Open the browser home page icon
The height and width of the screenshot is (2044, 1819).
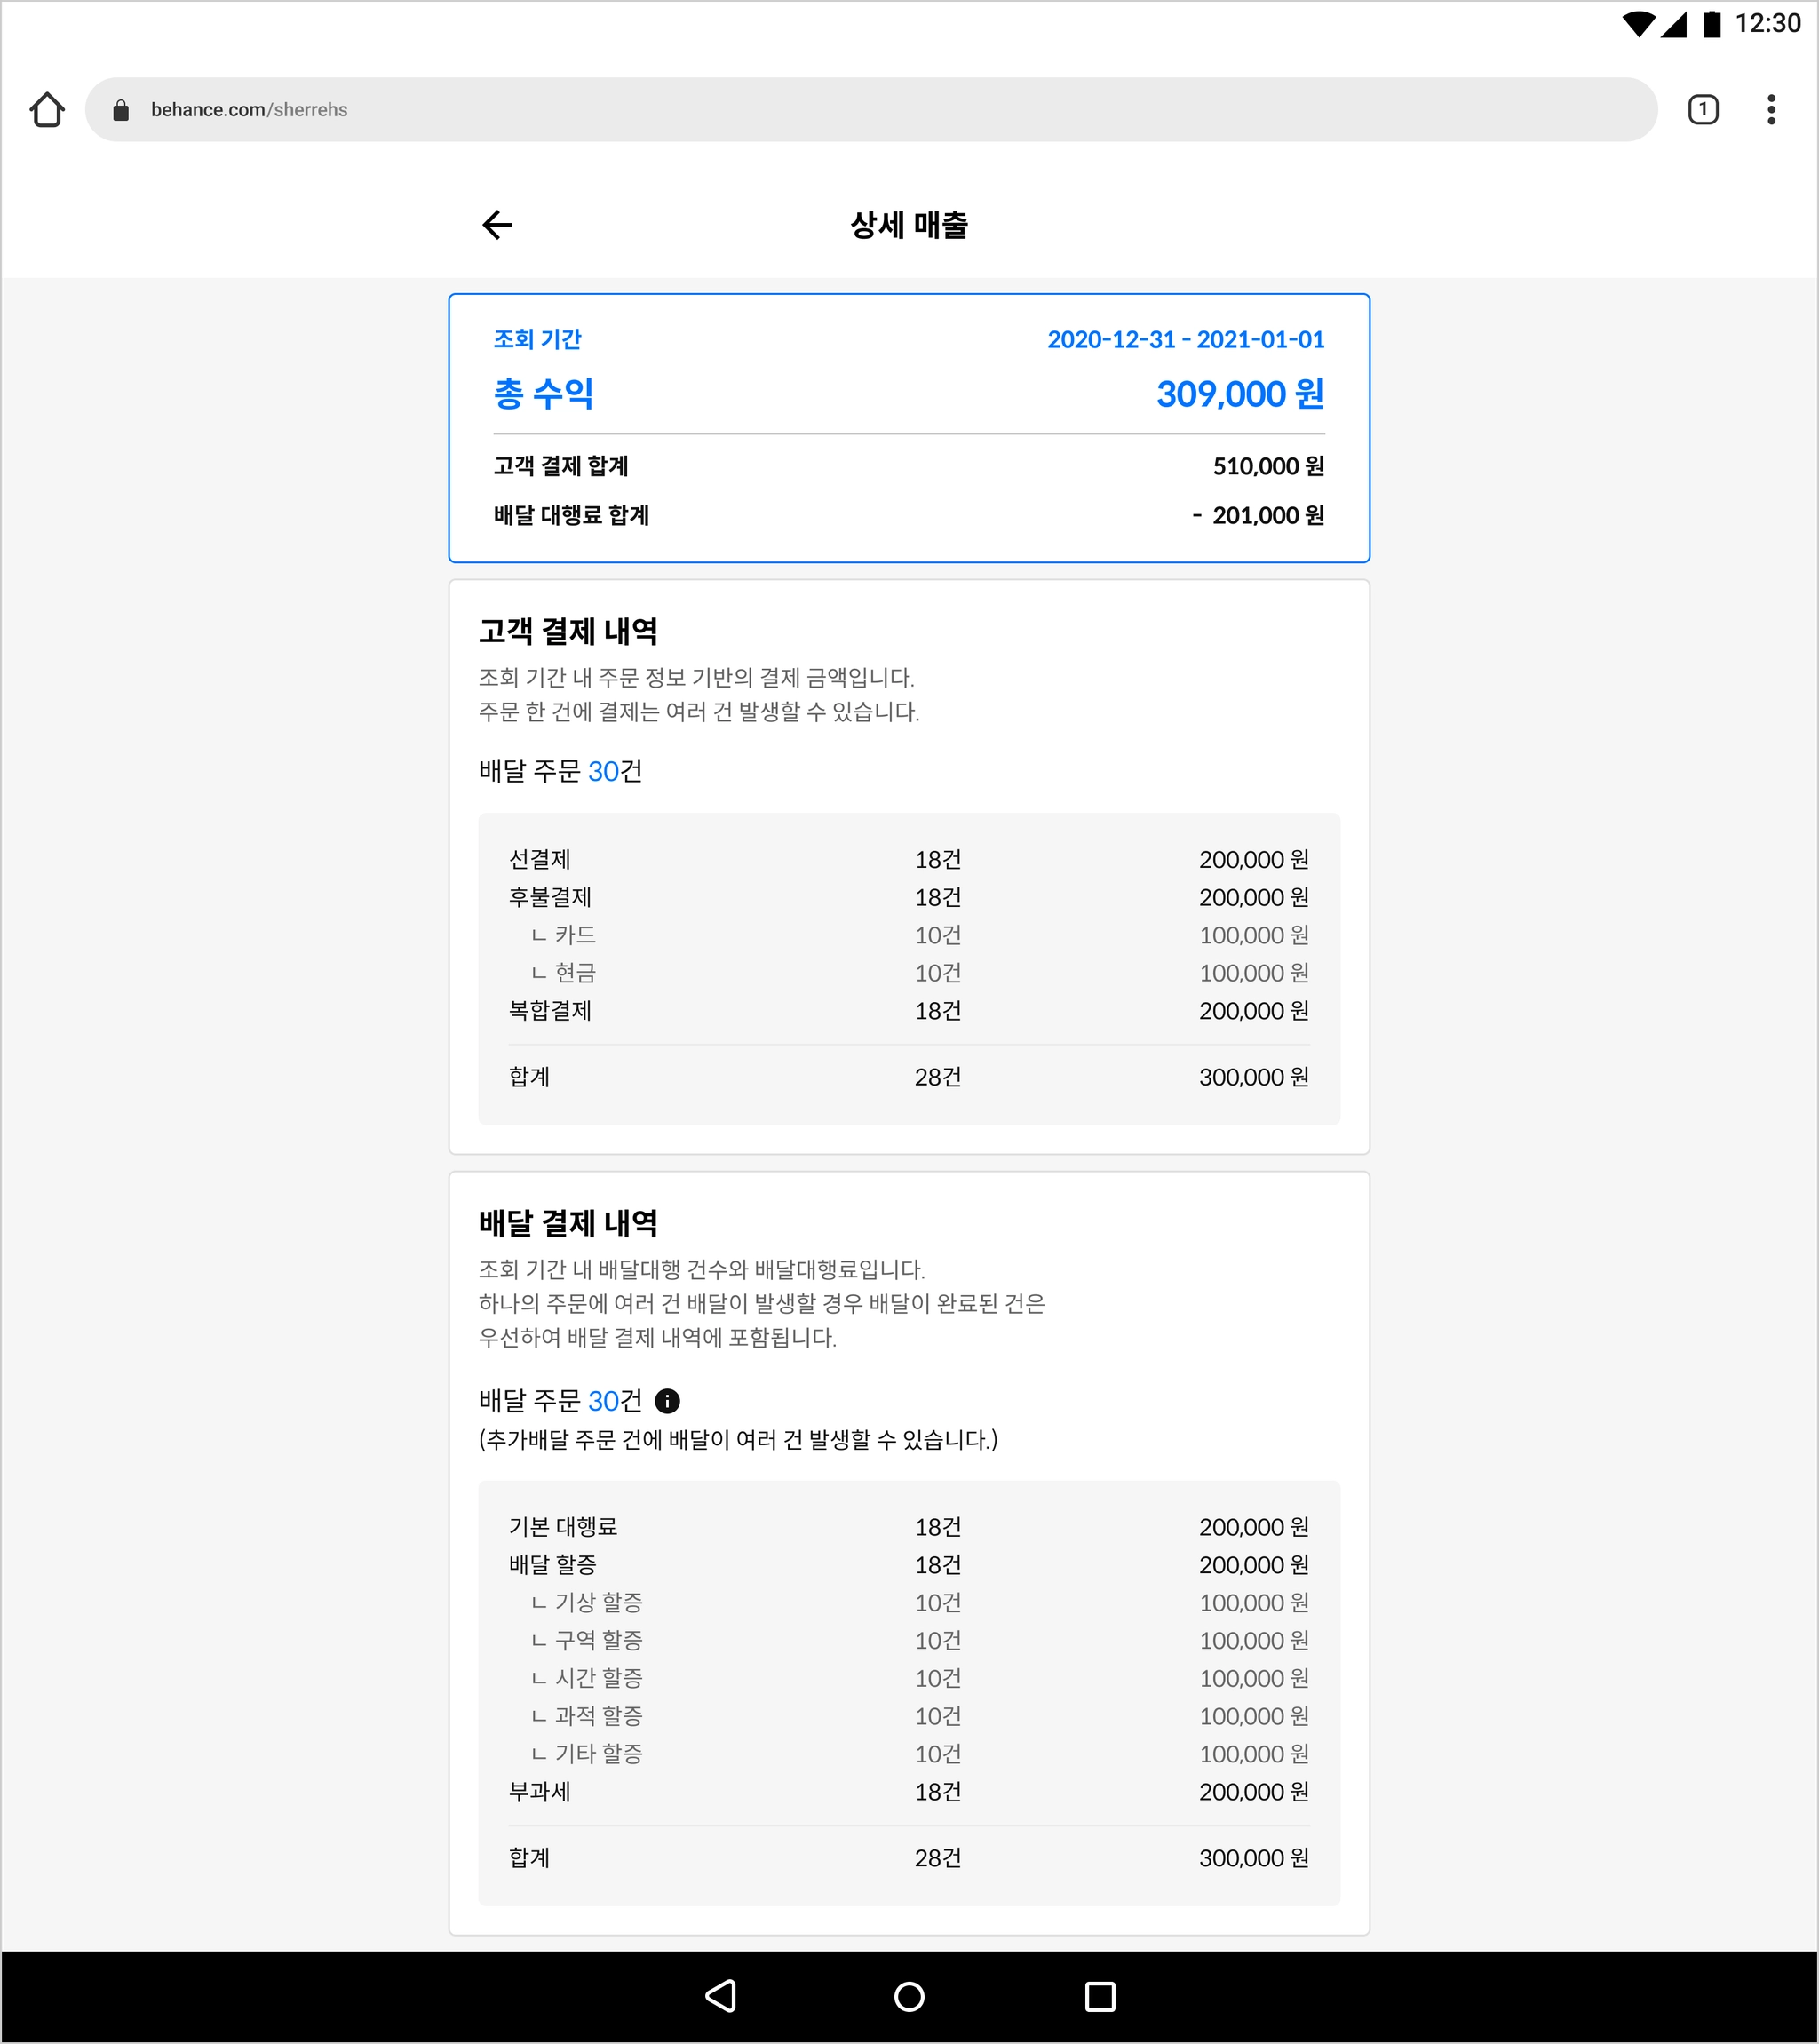coord(47,110)
